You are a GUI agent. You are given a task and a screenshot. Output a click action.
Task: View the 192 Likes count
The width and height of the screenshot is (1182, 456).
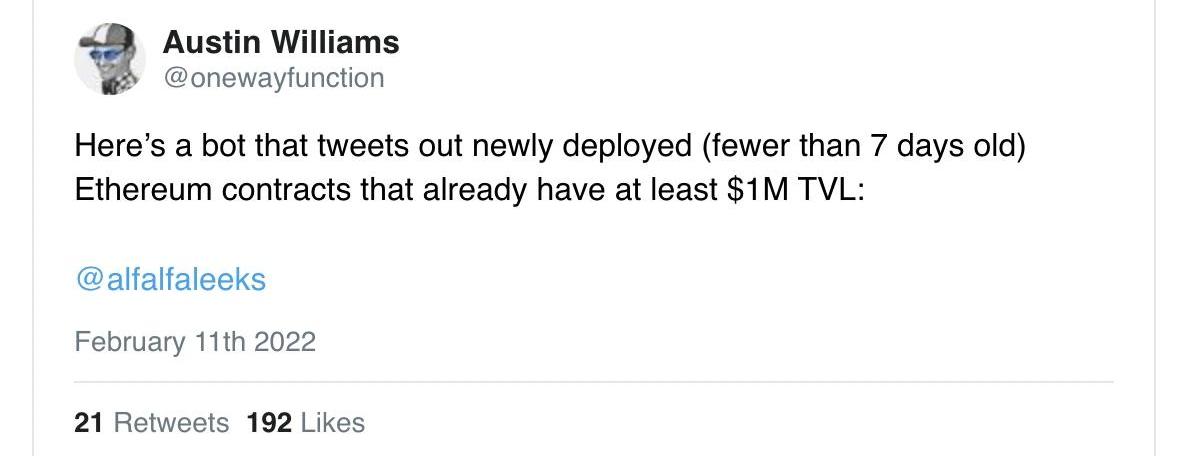coord(305,423)
